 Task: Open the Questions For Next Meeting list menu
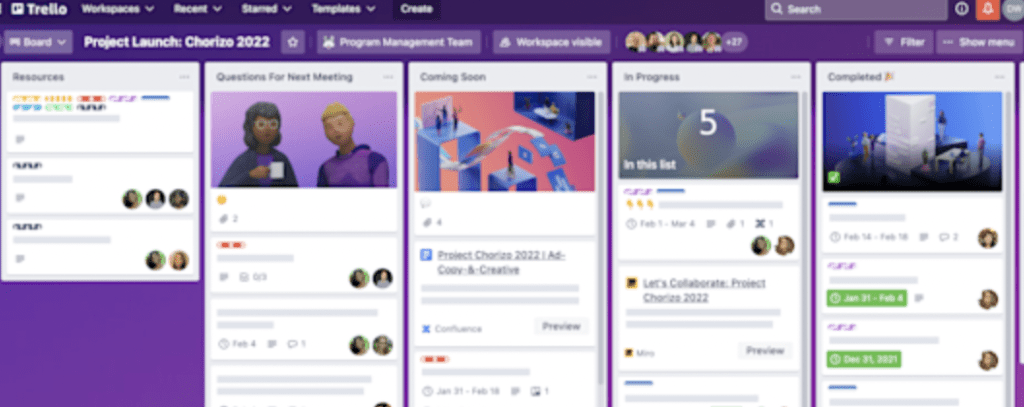388,77
